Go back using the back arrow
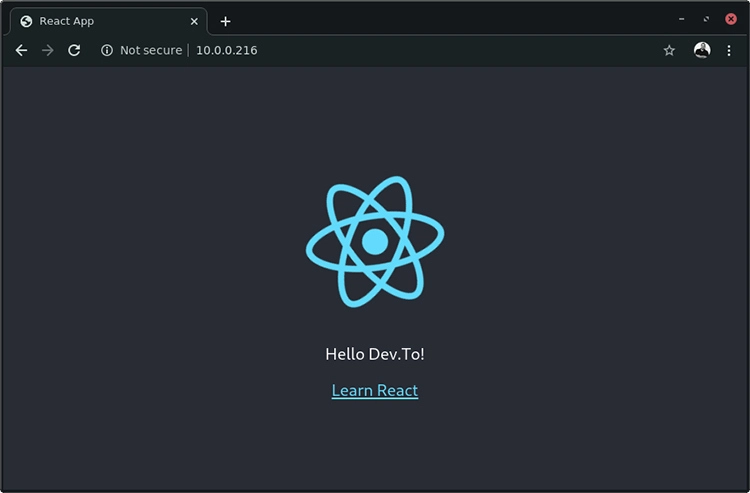Viewport: 750px width, 493px height. (x=21, y=50)
